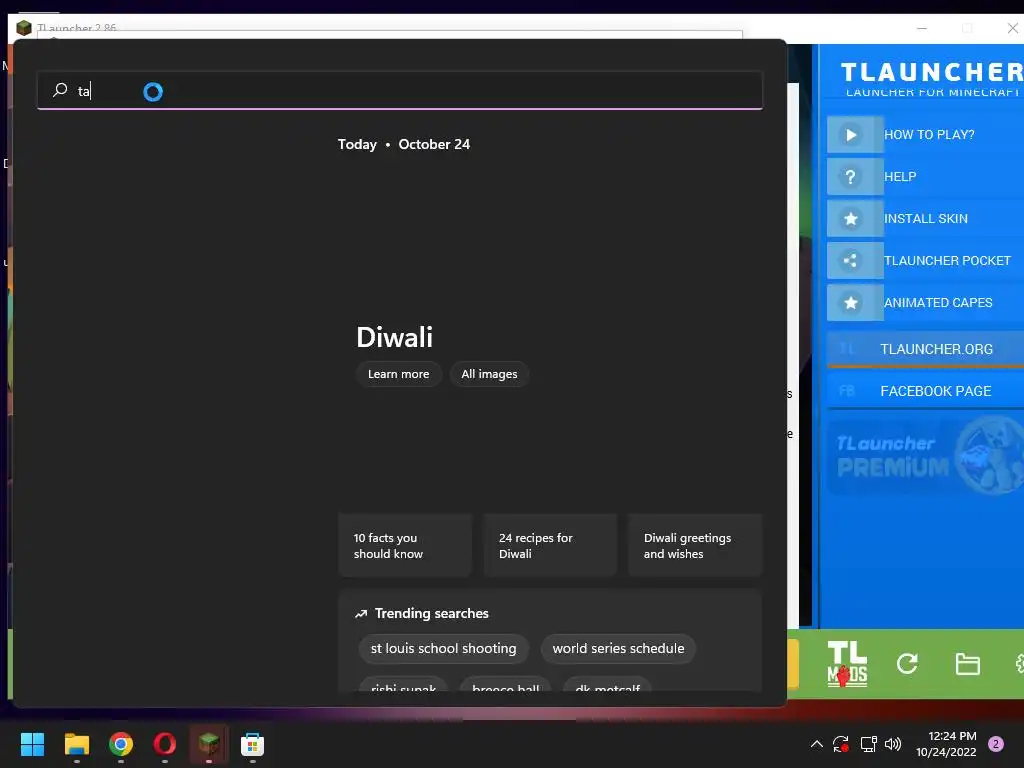Image resolution: width=1024 pixels, height=768 pixels.
Task: Open the TLauncher Premium banner
Action: coord(925,456)
